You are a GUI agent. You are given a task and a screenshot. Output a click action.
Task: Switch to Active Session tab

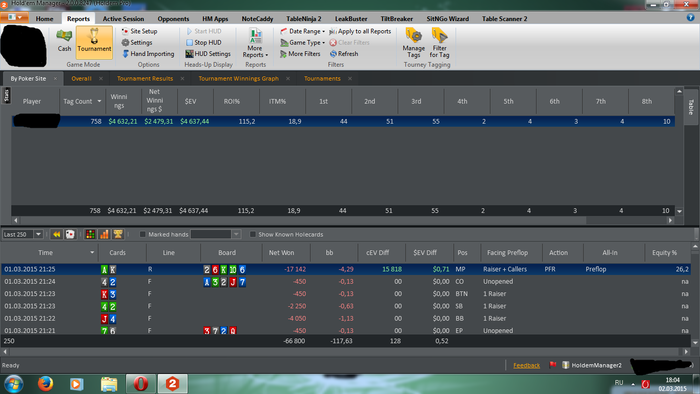point(123,19)
